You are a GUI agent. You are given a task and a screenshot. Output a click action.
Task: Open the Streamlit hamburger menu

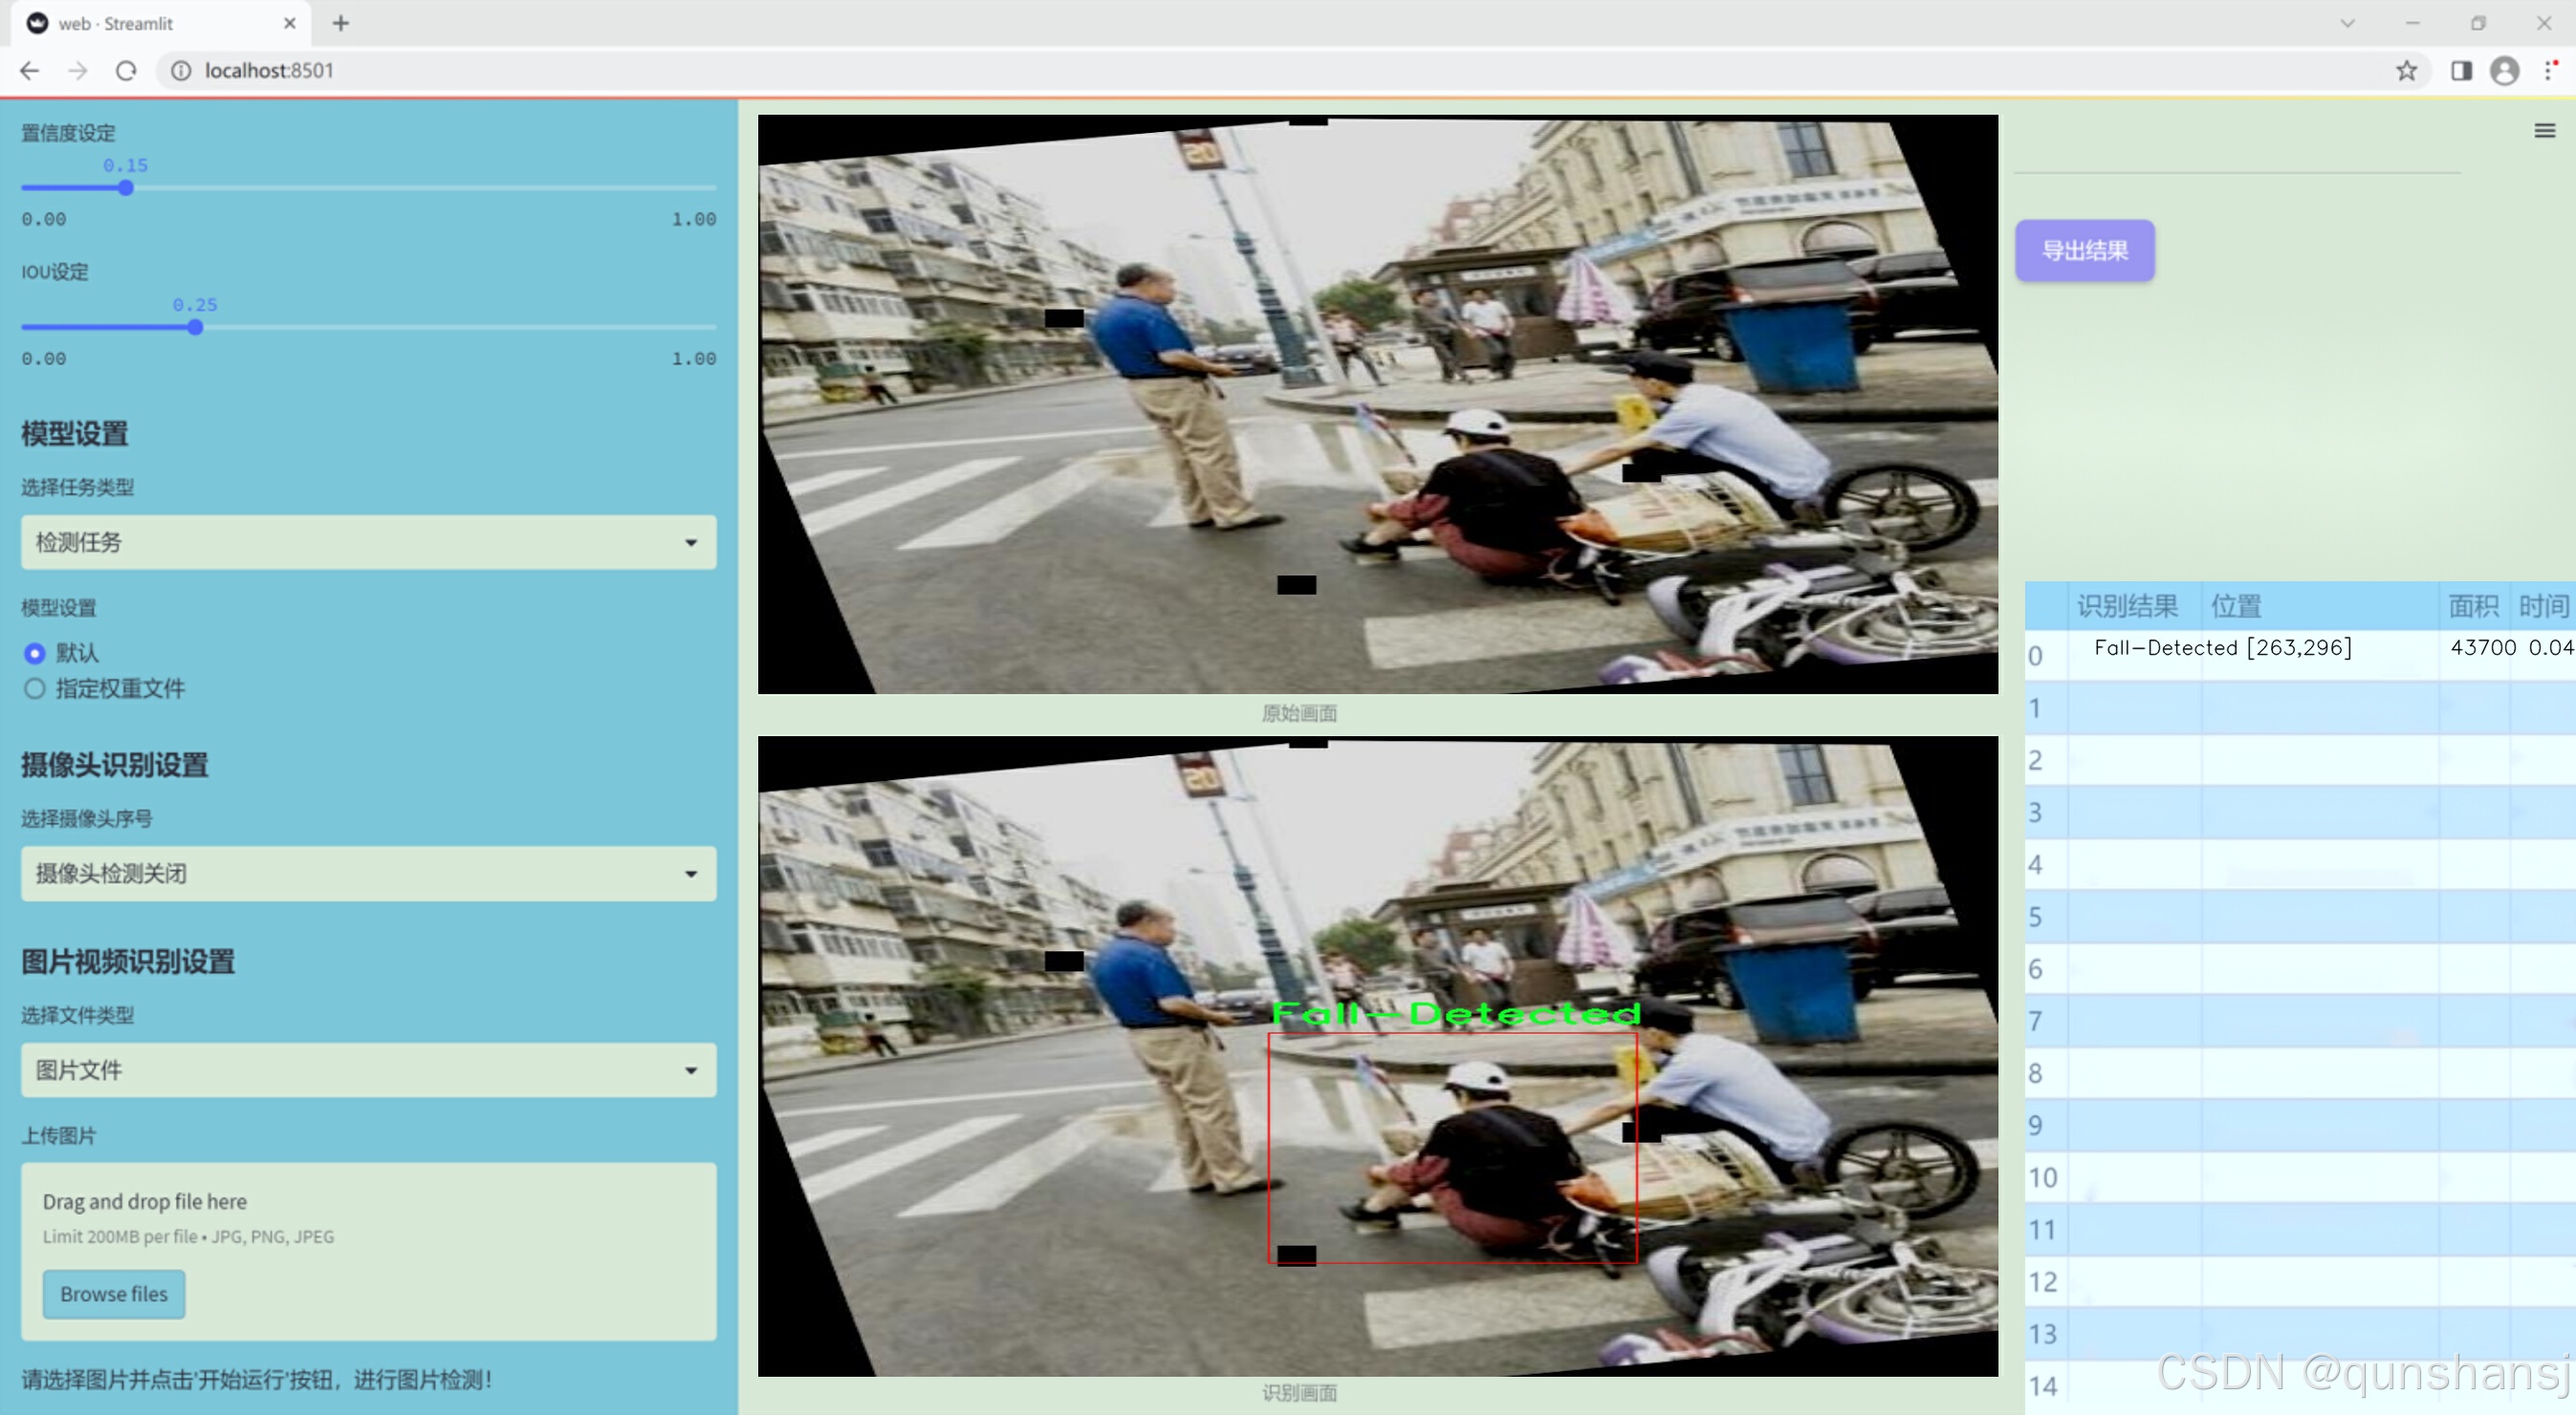(x=2544, y=131)
